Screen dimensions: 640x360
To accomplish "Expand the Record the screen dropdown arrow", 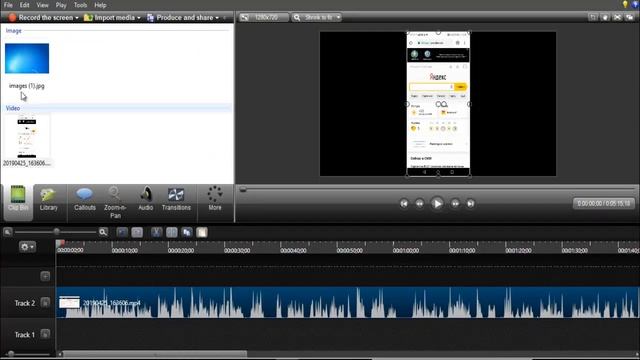I will tap(77, 18).
